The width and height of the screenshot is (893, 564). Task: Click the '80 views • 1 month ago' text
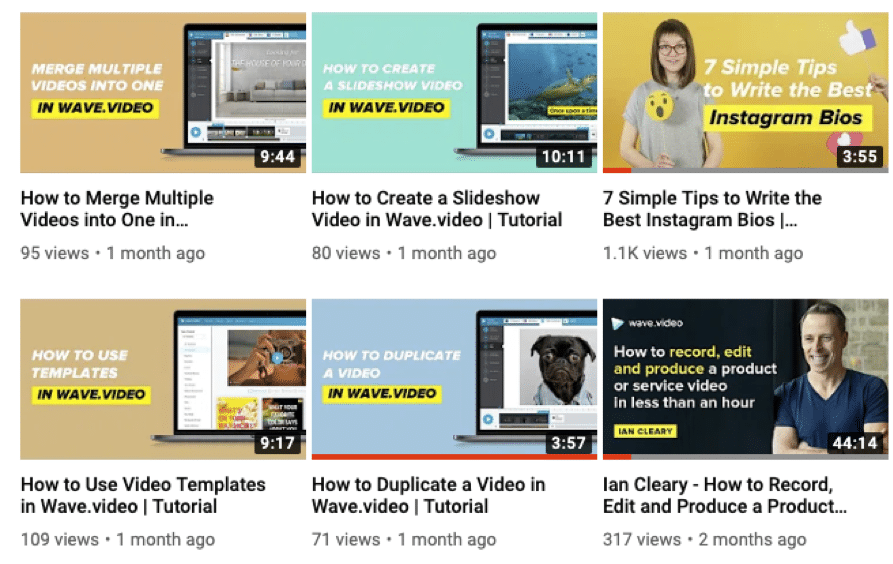pyautogui.click(x=404, y=253)
